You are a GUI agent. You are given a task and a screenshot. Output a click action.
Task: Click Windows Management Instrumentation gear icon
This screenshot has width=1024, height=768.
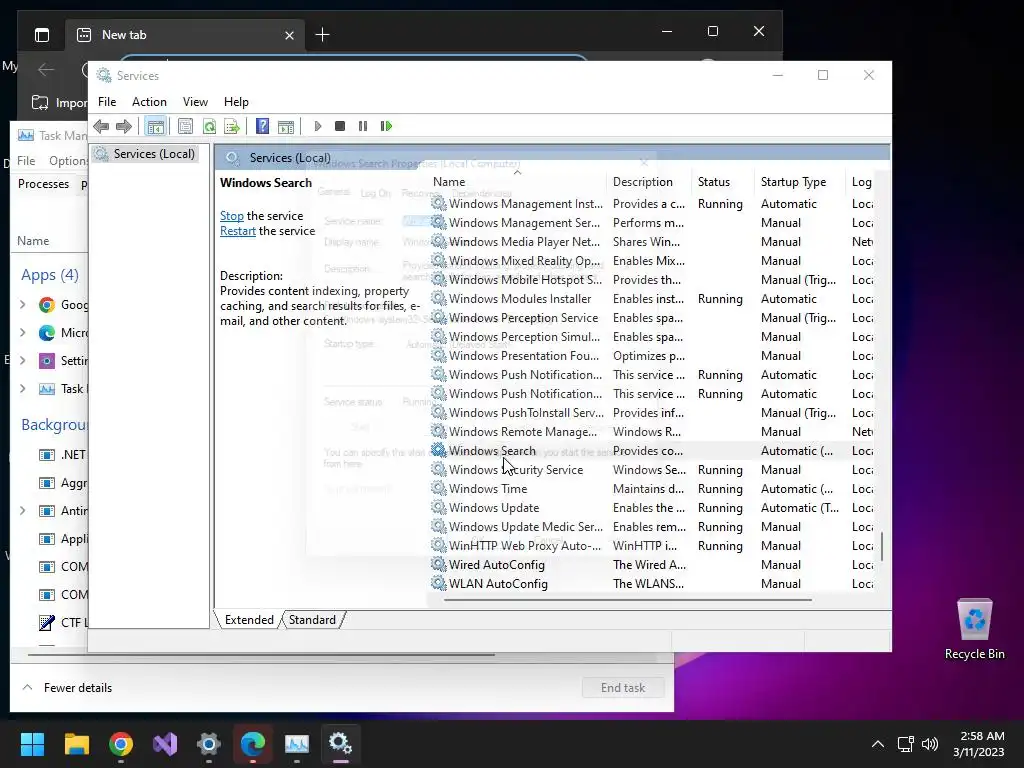click(438, 204)
